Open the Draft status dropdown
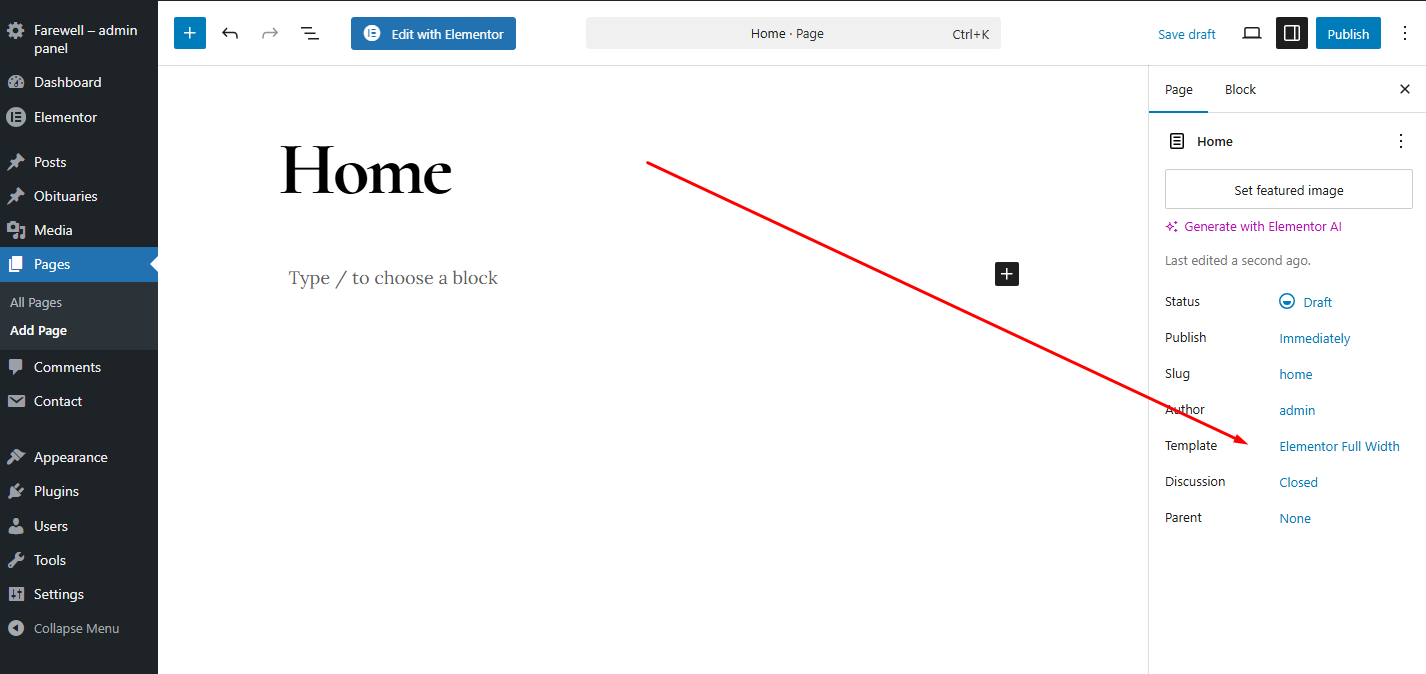The image size is (1426, 674). 1306,302
